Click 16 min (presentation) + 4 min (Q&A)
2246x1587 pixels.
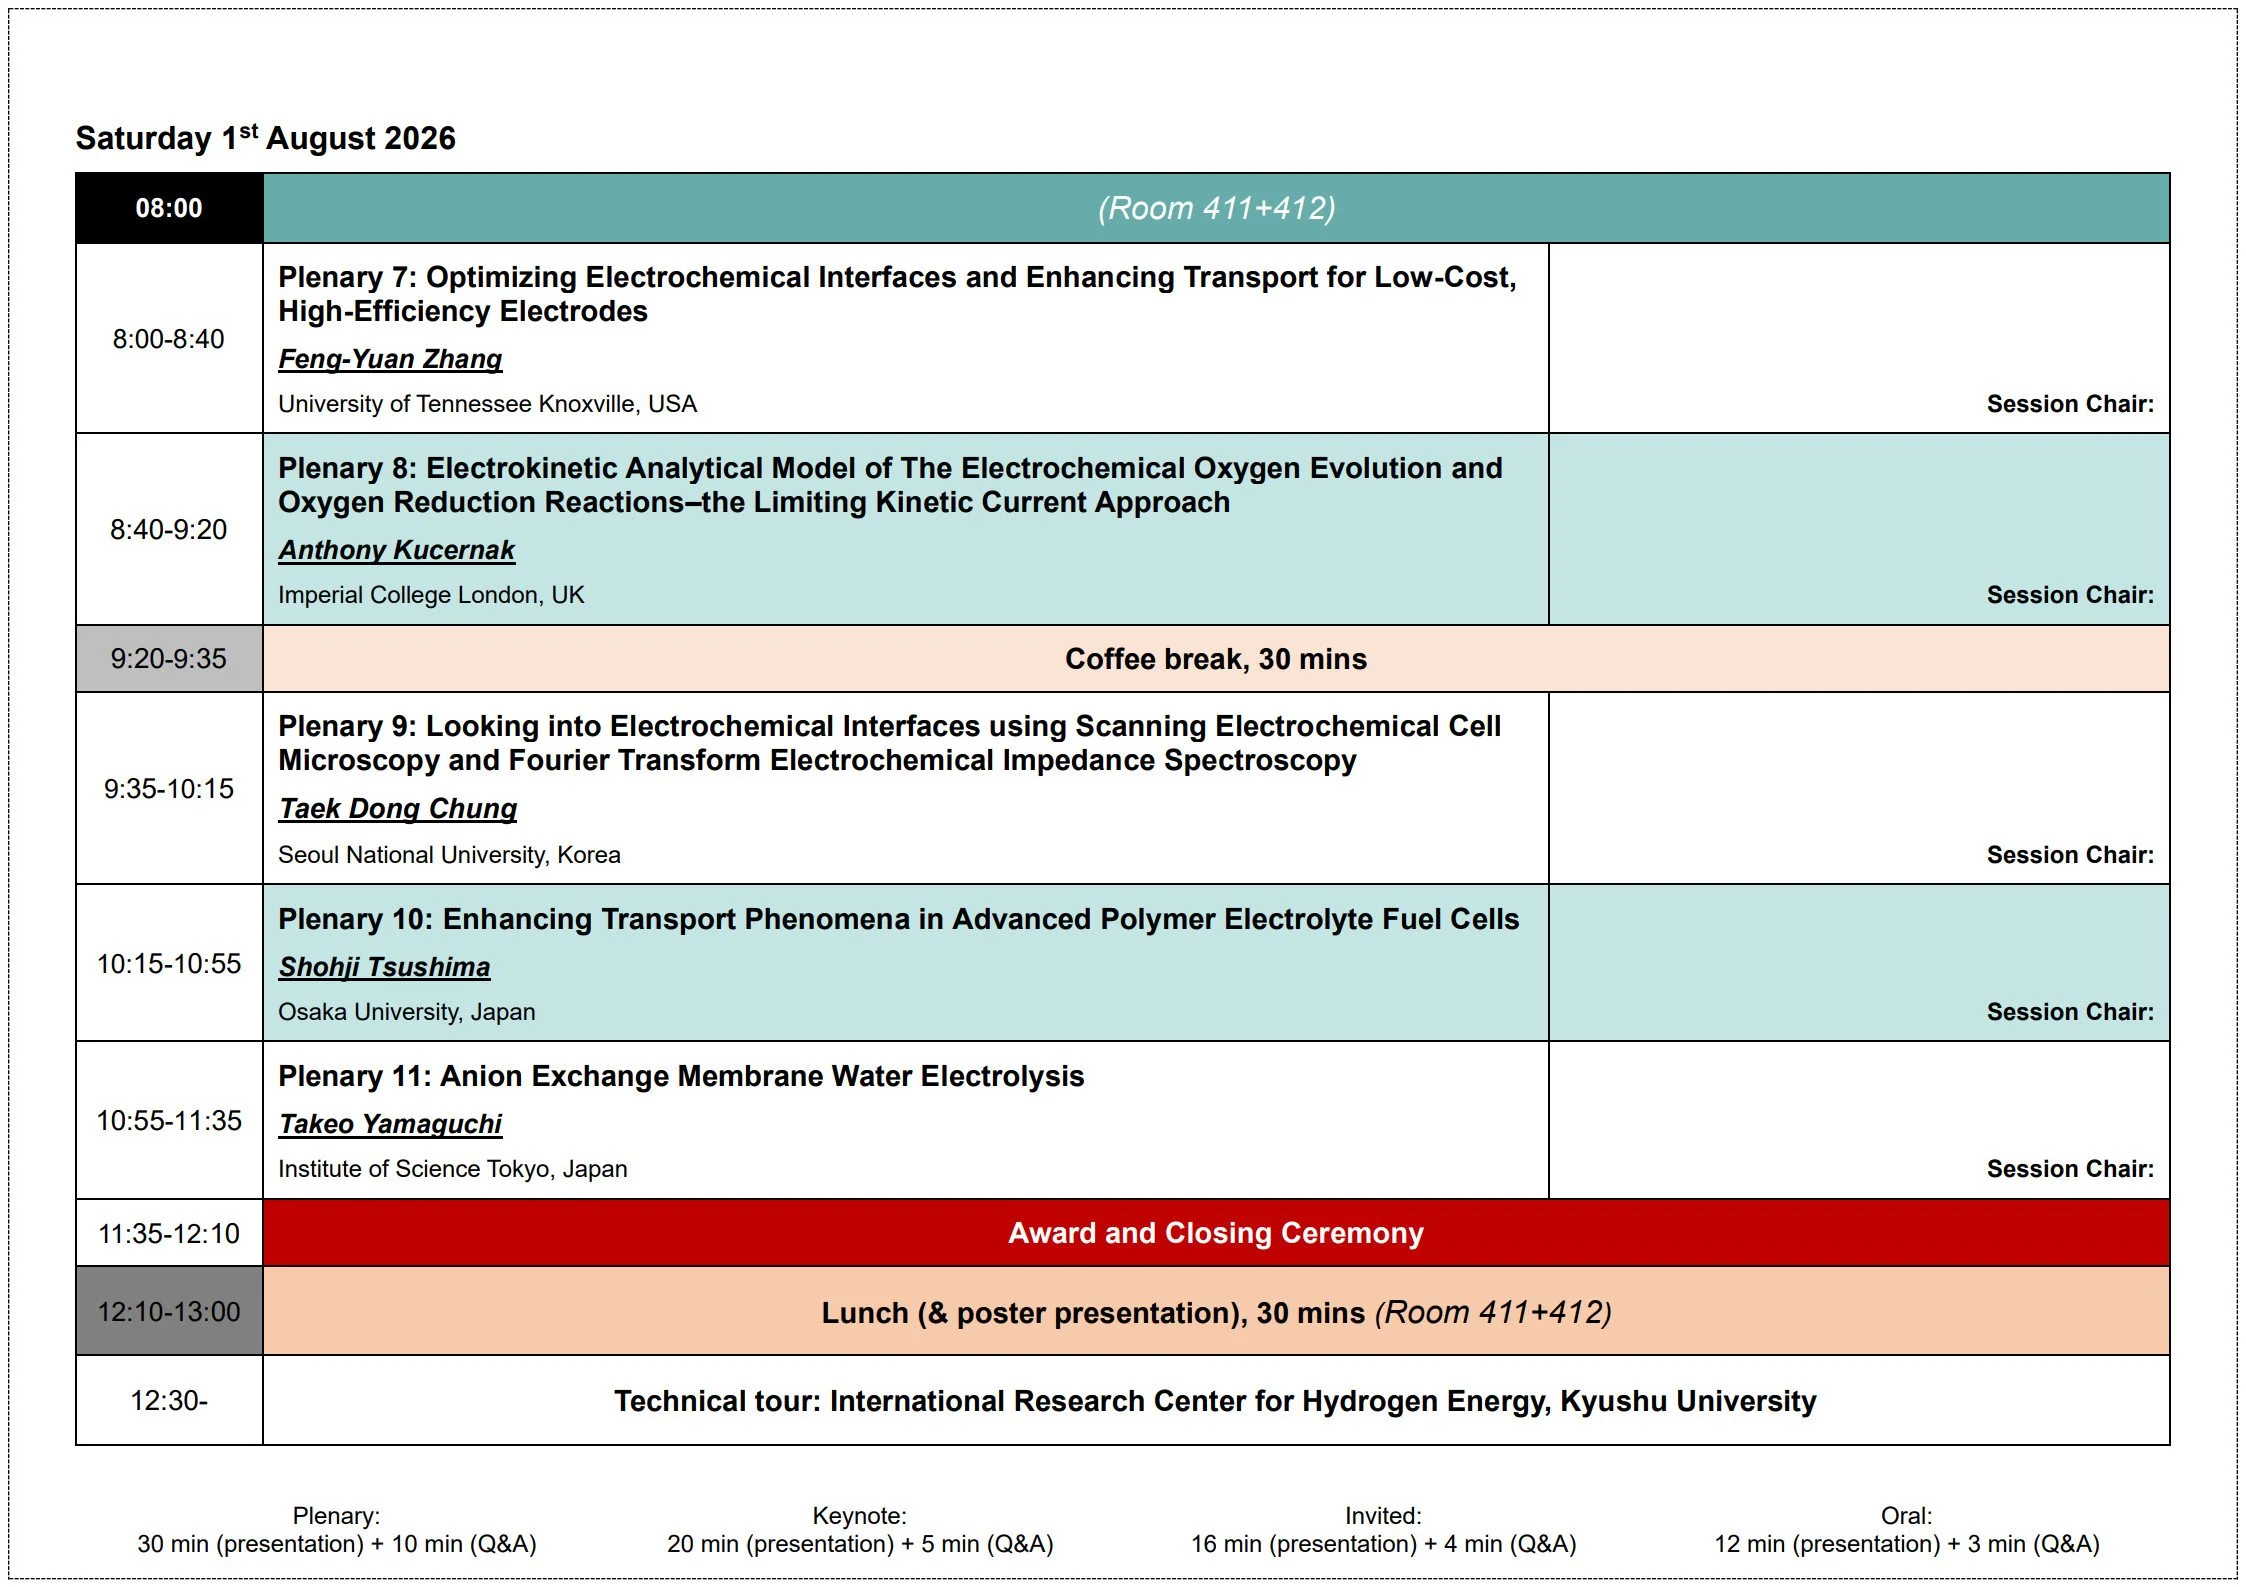click(1383, 1544)
